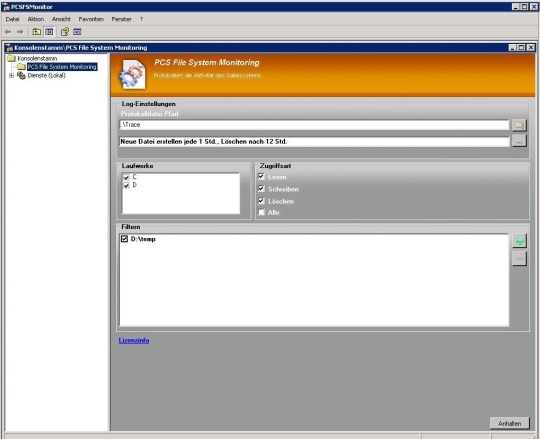
Task: Toggle drive C checkbox
Action: pos(126,177)
